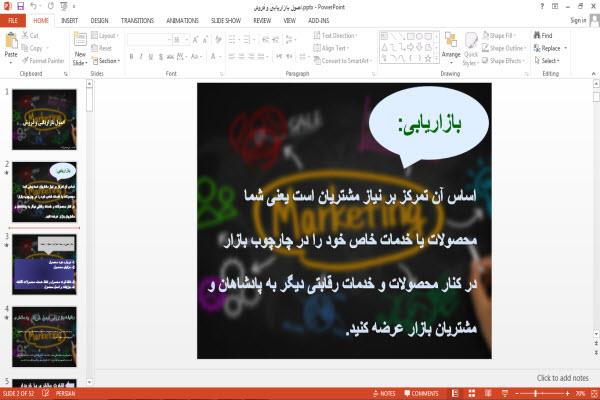The height and width of the screenshot is (400, 600).
Task: Open the Arrange objects button
Action: [451, 46]
